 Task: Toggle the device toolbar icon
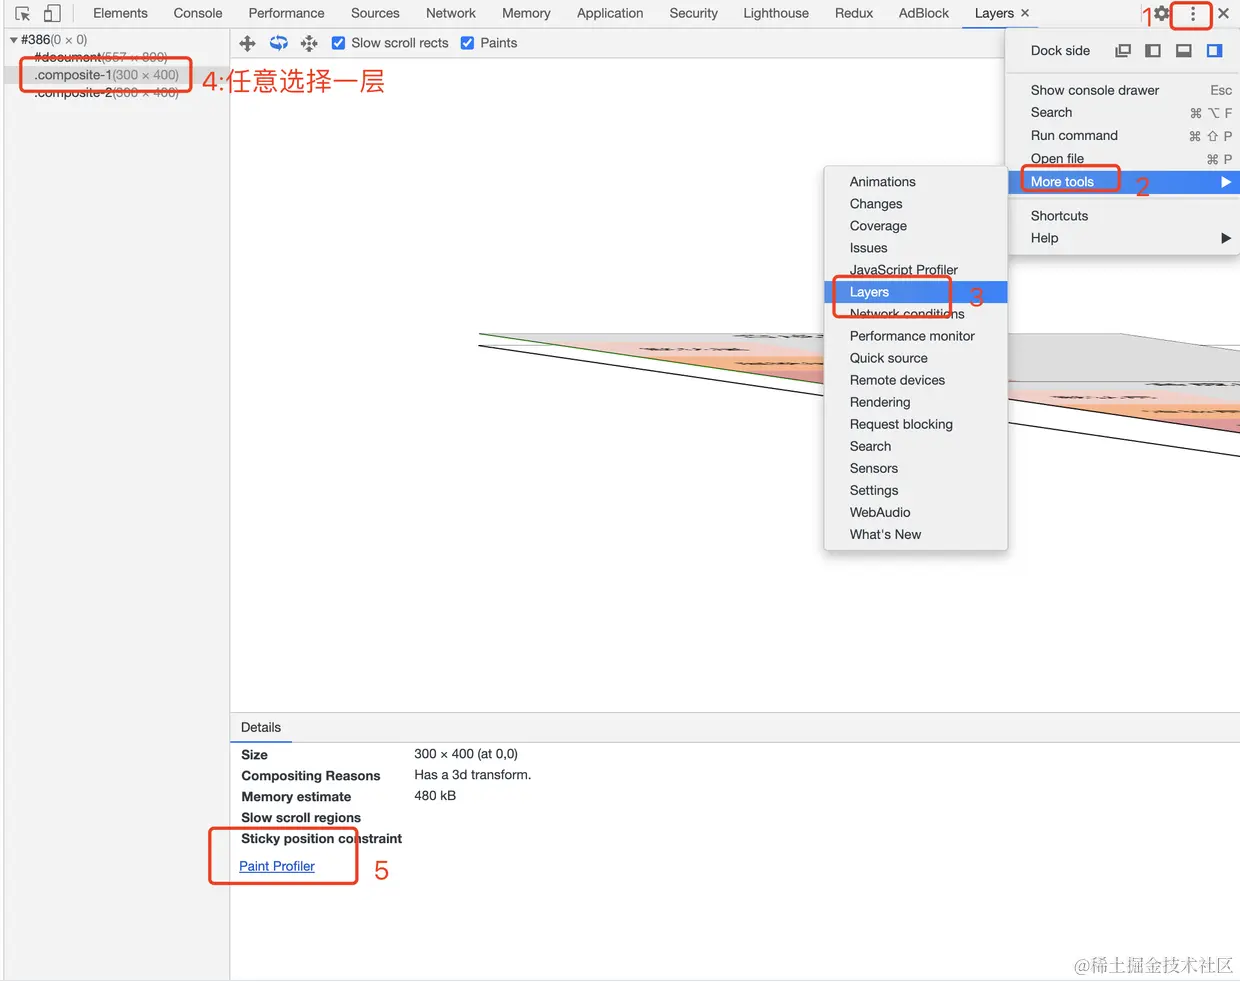click(x=52, y=14)
